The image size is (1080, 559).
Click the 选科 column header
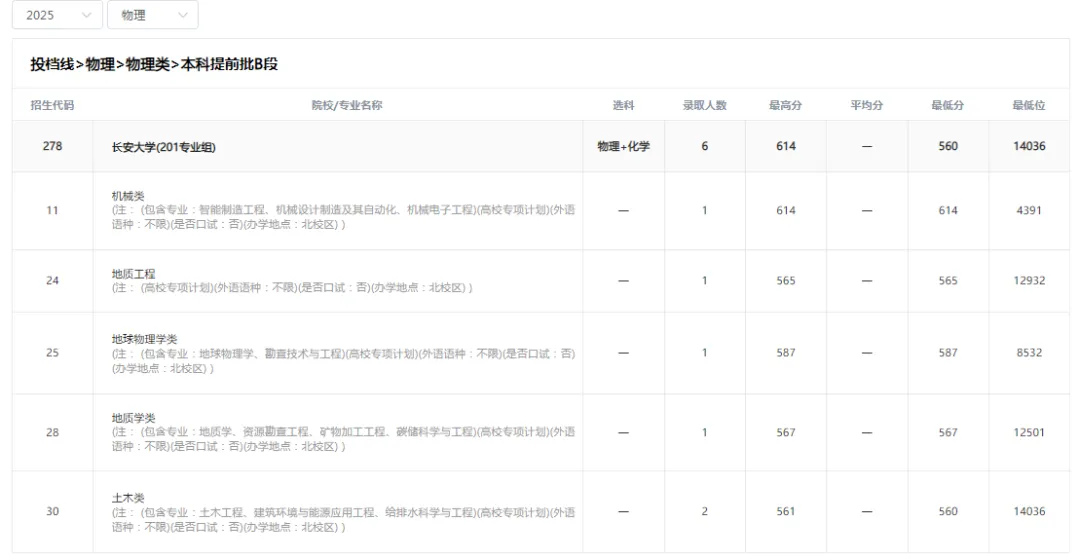click(x=623, y=105)
